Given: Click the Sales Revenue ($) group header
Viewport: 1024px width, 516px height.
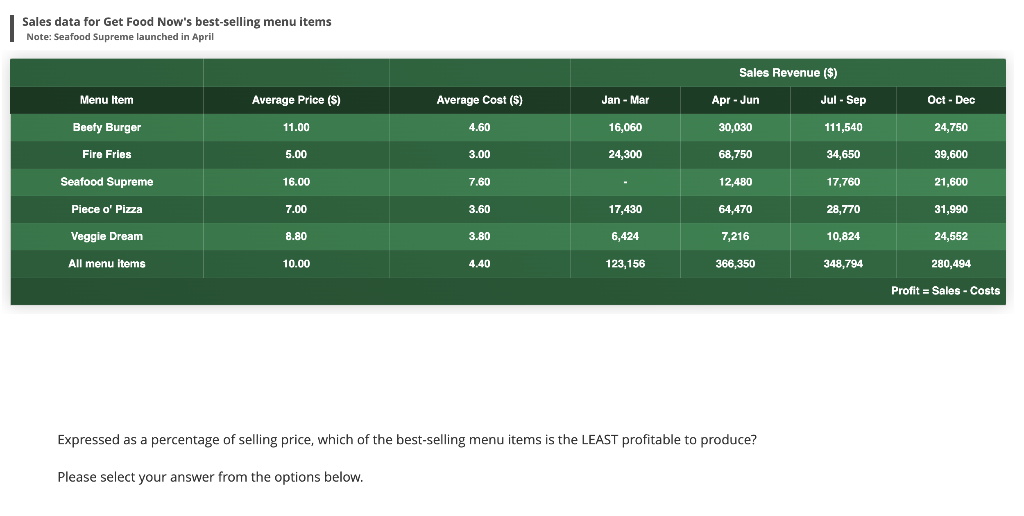Looking at the screenshot, I should (x=787, y=73).
